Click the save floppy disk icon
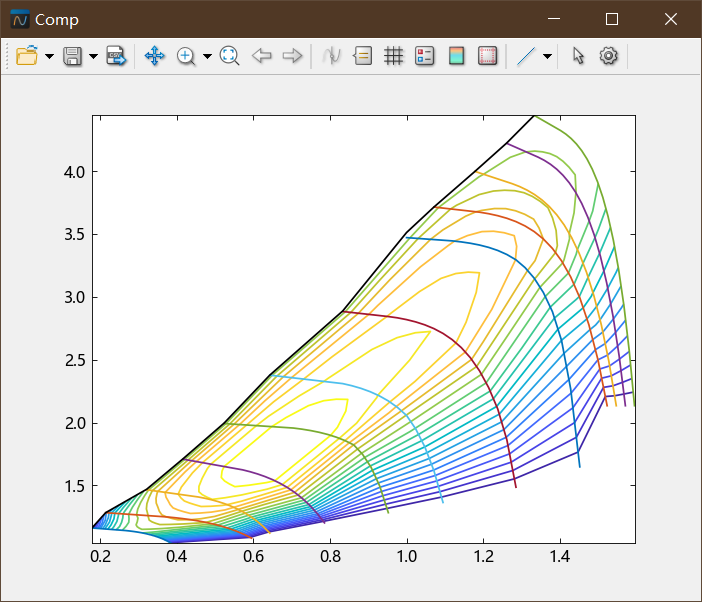702x602 pixels. coord(72,56)
